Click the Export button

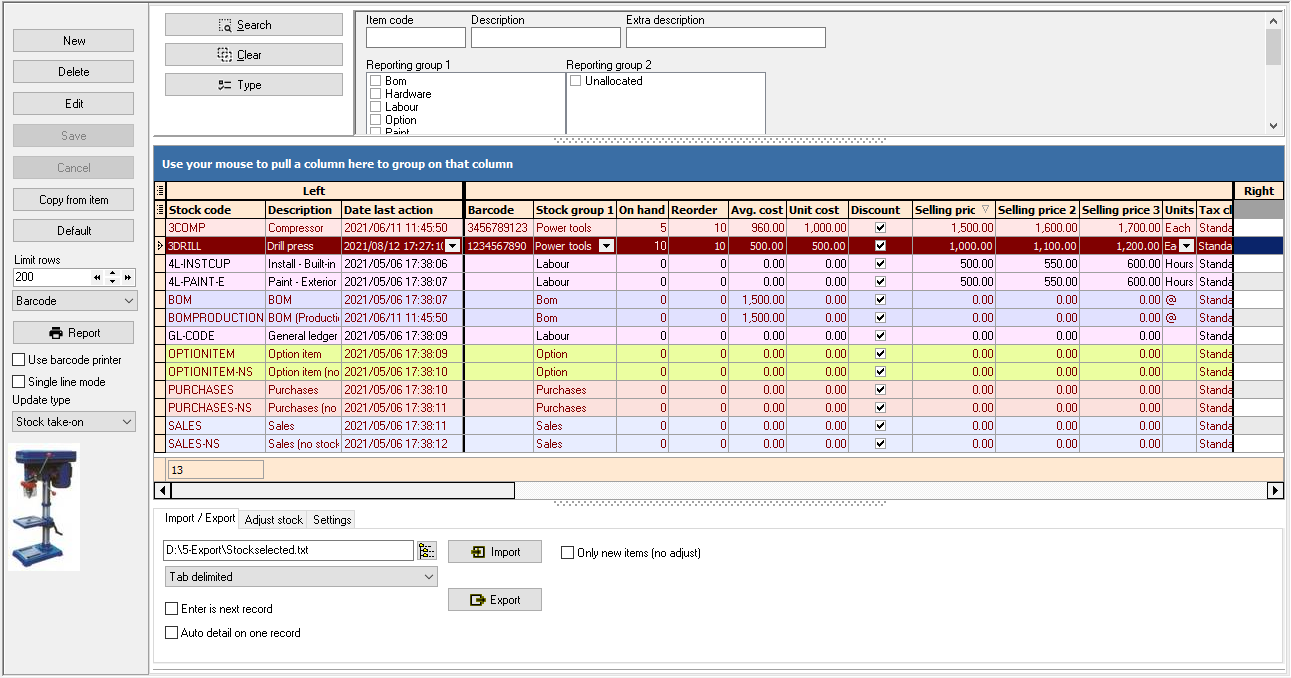click(495, 600)
